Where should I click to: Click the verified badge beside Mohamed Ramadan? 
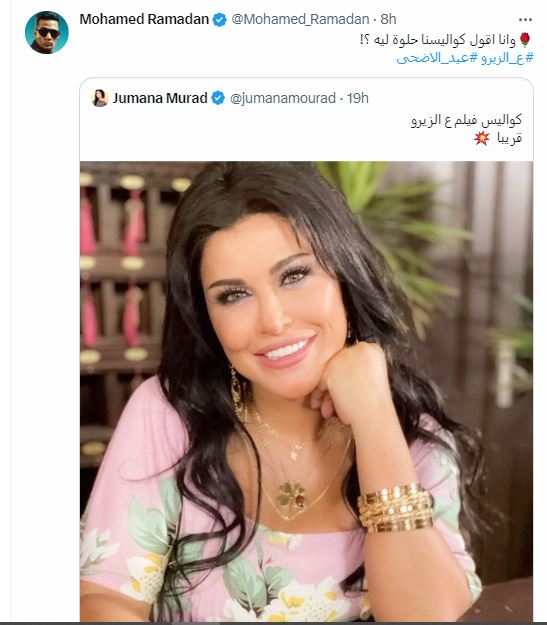pyautogui.click(x=219, y=19)
